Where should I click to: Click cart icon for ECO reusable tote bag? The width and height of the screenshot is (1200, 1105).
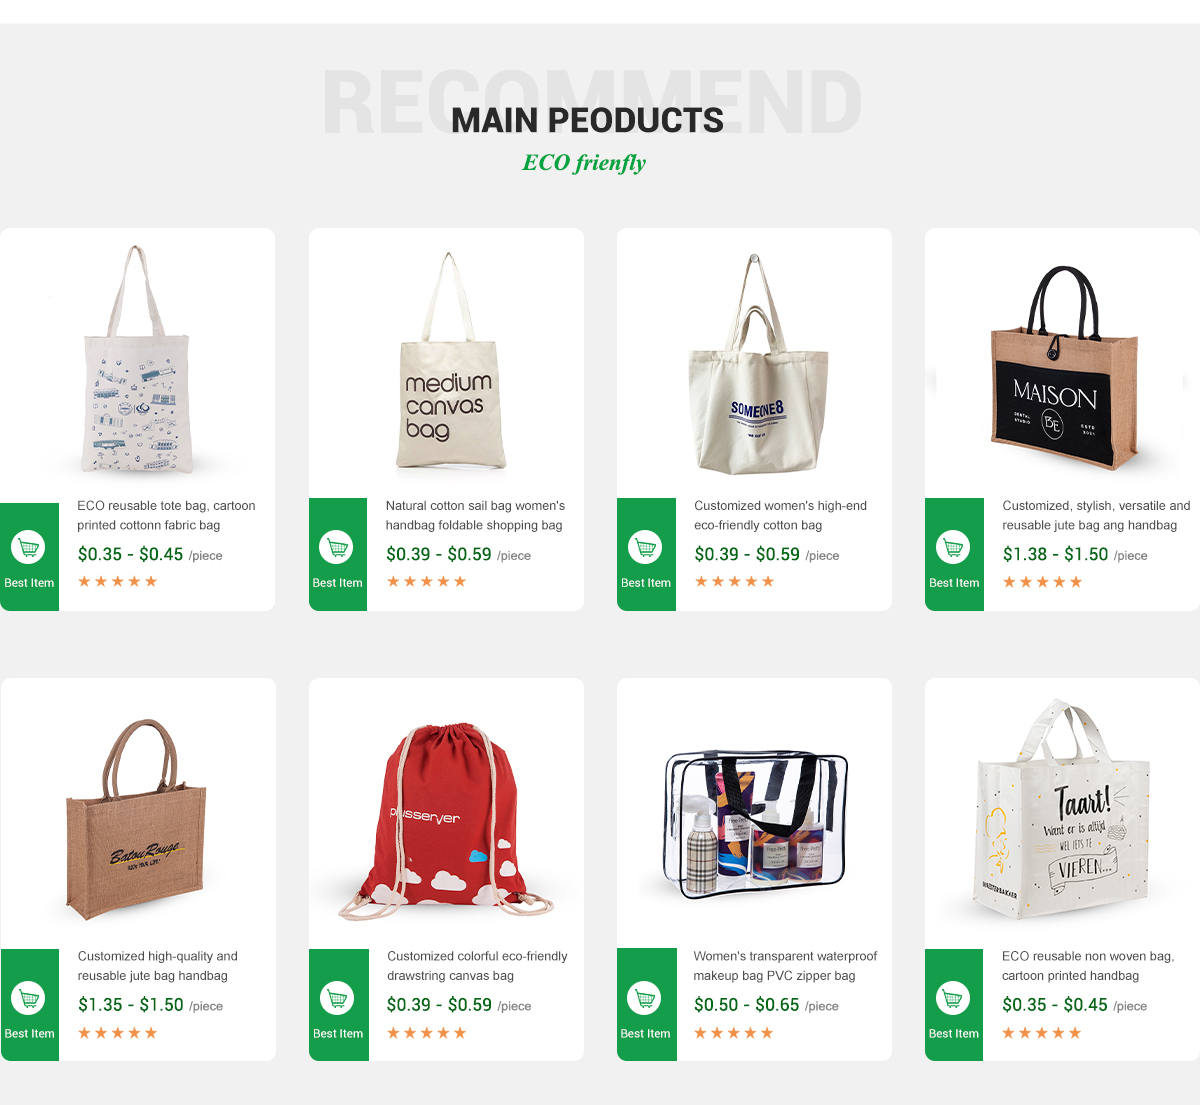click(x=29, y=547)
